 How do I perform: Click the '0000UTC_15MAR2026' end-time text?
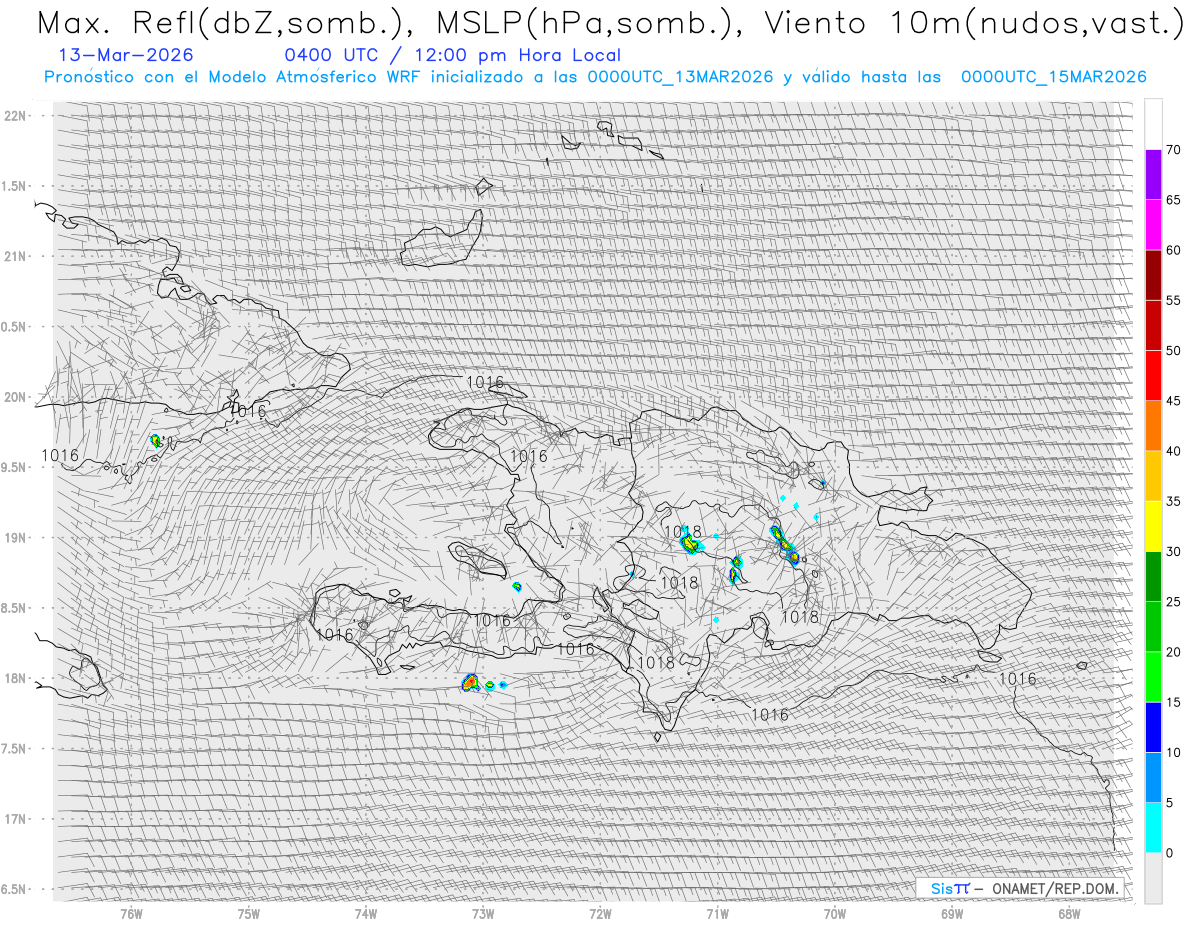(x=1053, y=77)
